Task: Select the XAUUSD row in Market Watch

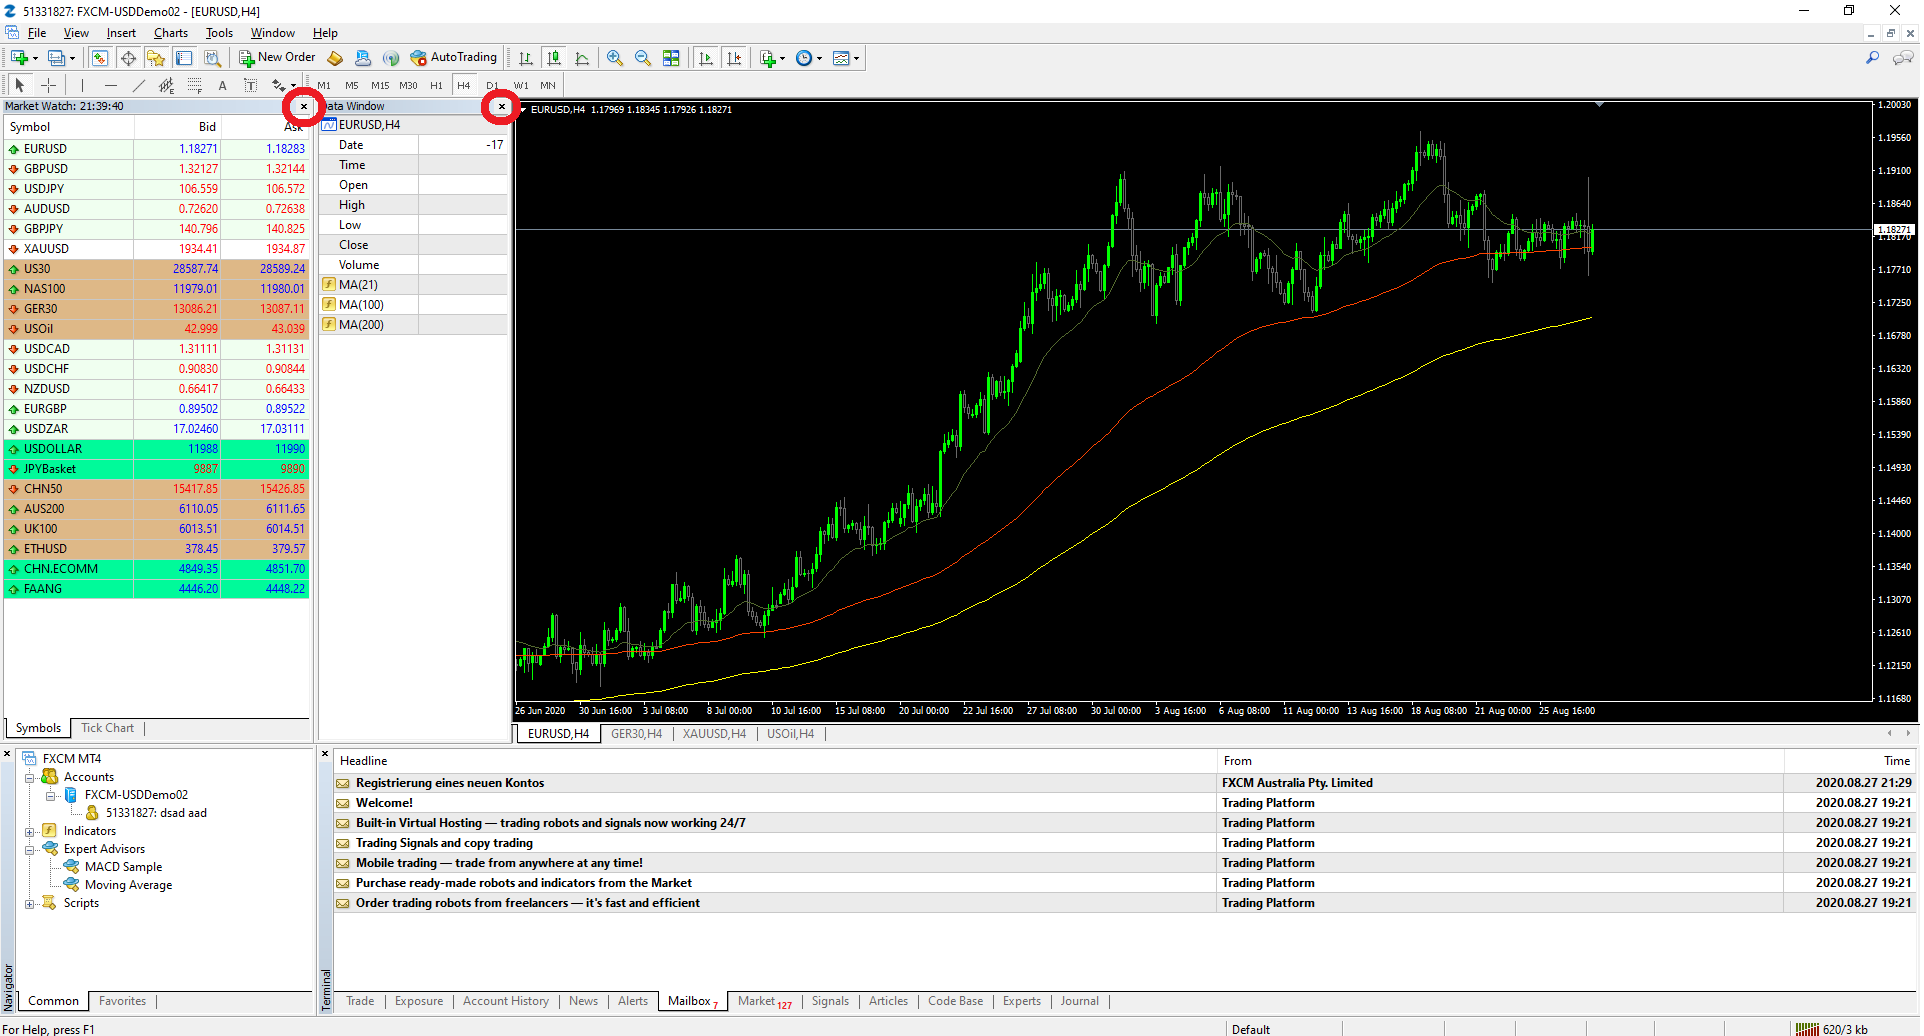Action: point(46,249)
